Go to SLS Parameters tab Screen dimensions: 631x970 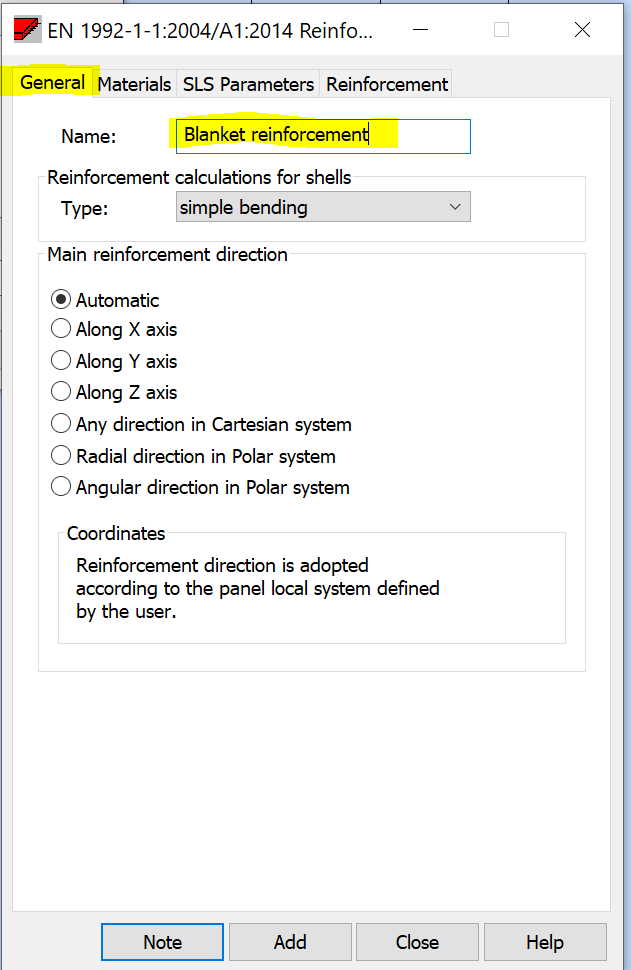coord(248,84)
